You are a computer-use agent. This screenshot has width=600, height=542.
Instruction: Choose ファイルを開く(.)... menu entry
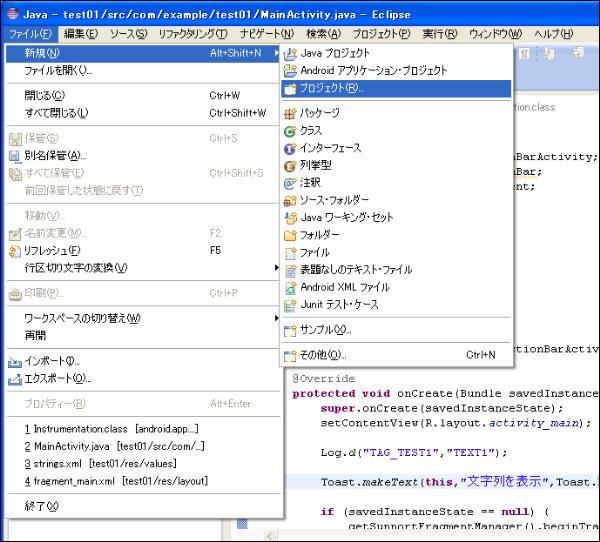coord(143,70)
